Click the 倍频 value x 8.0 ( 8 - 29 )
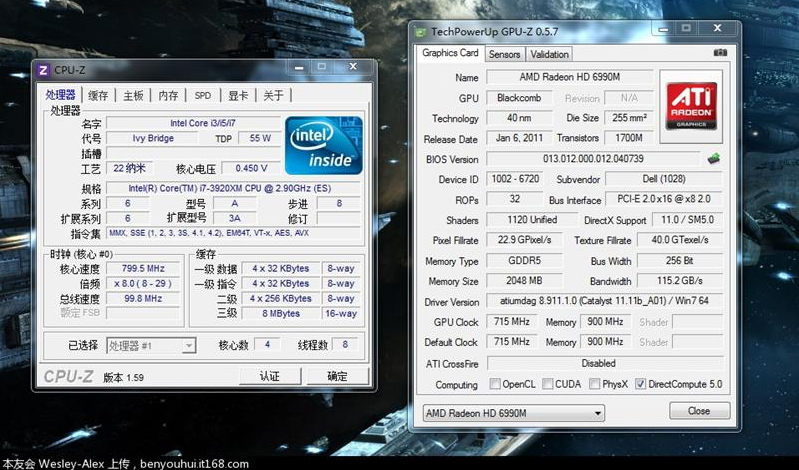The image size is (799, 470). (x=143, y=283)
